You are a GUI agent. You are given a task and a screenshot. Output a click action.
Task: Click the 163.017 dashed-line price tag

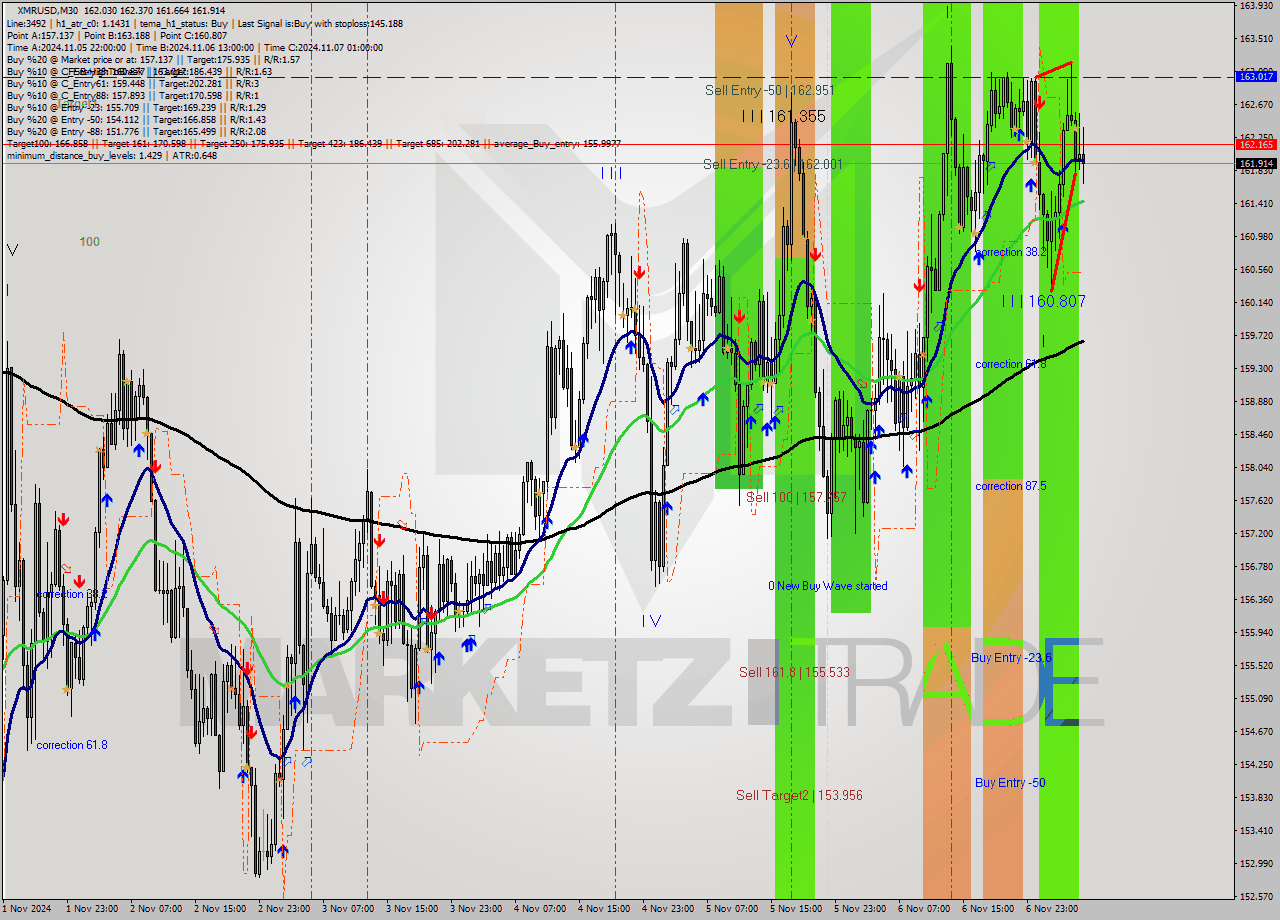tap(1257, 76)
